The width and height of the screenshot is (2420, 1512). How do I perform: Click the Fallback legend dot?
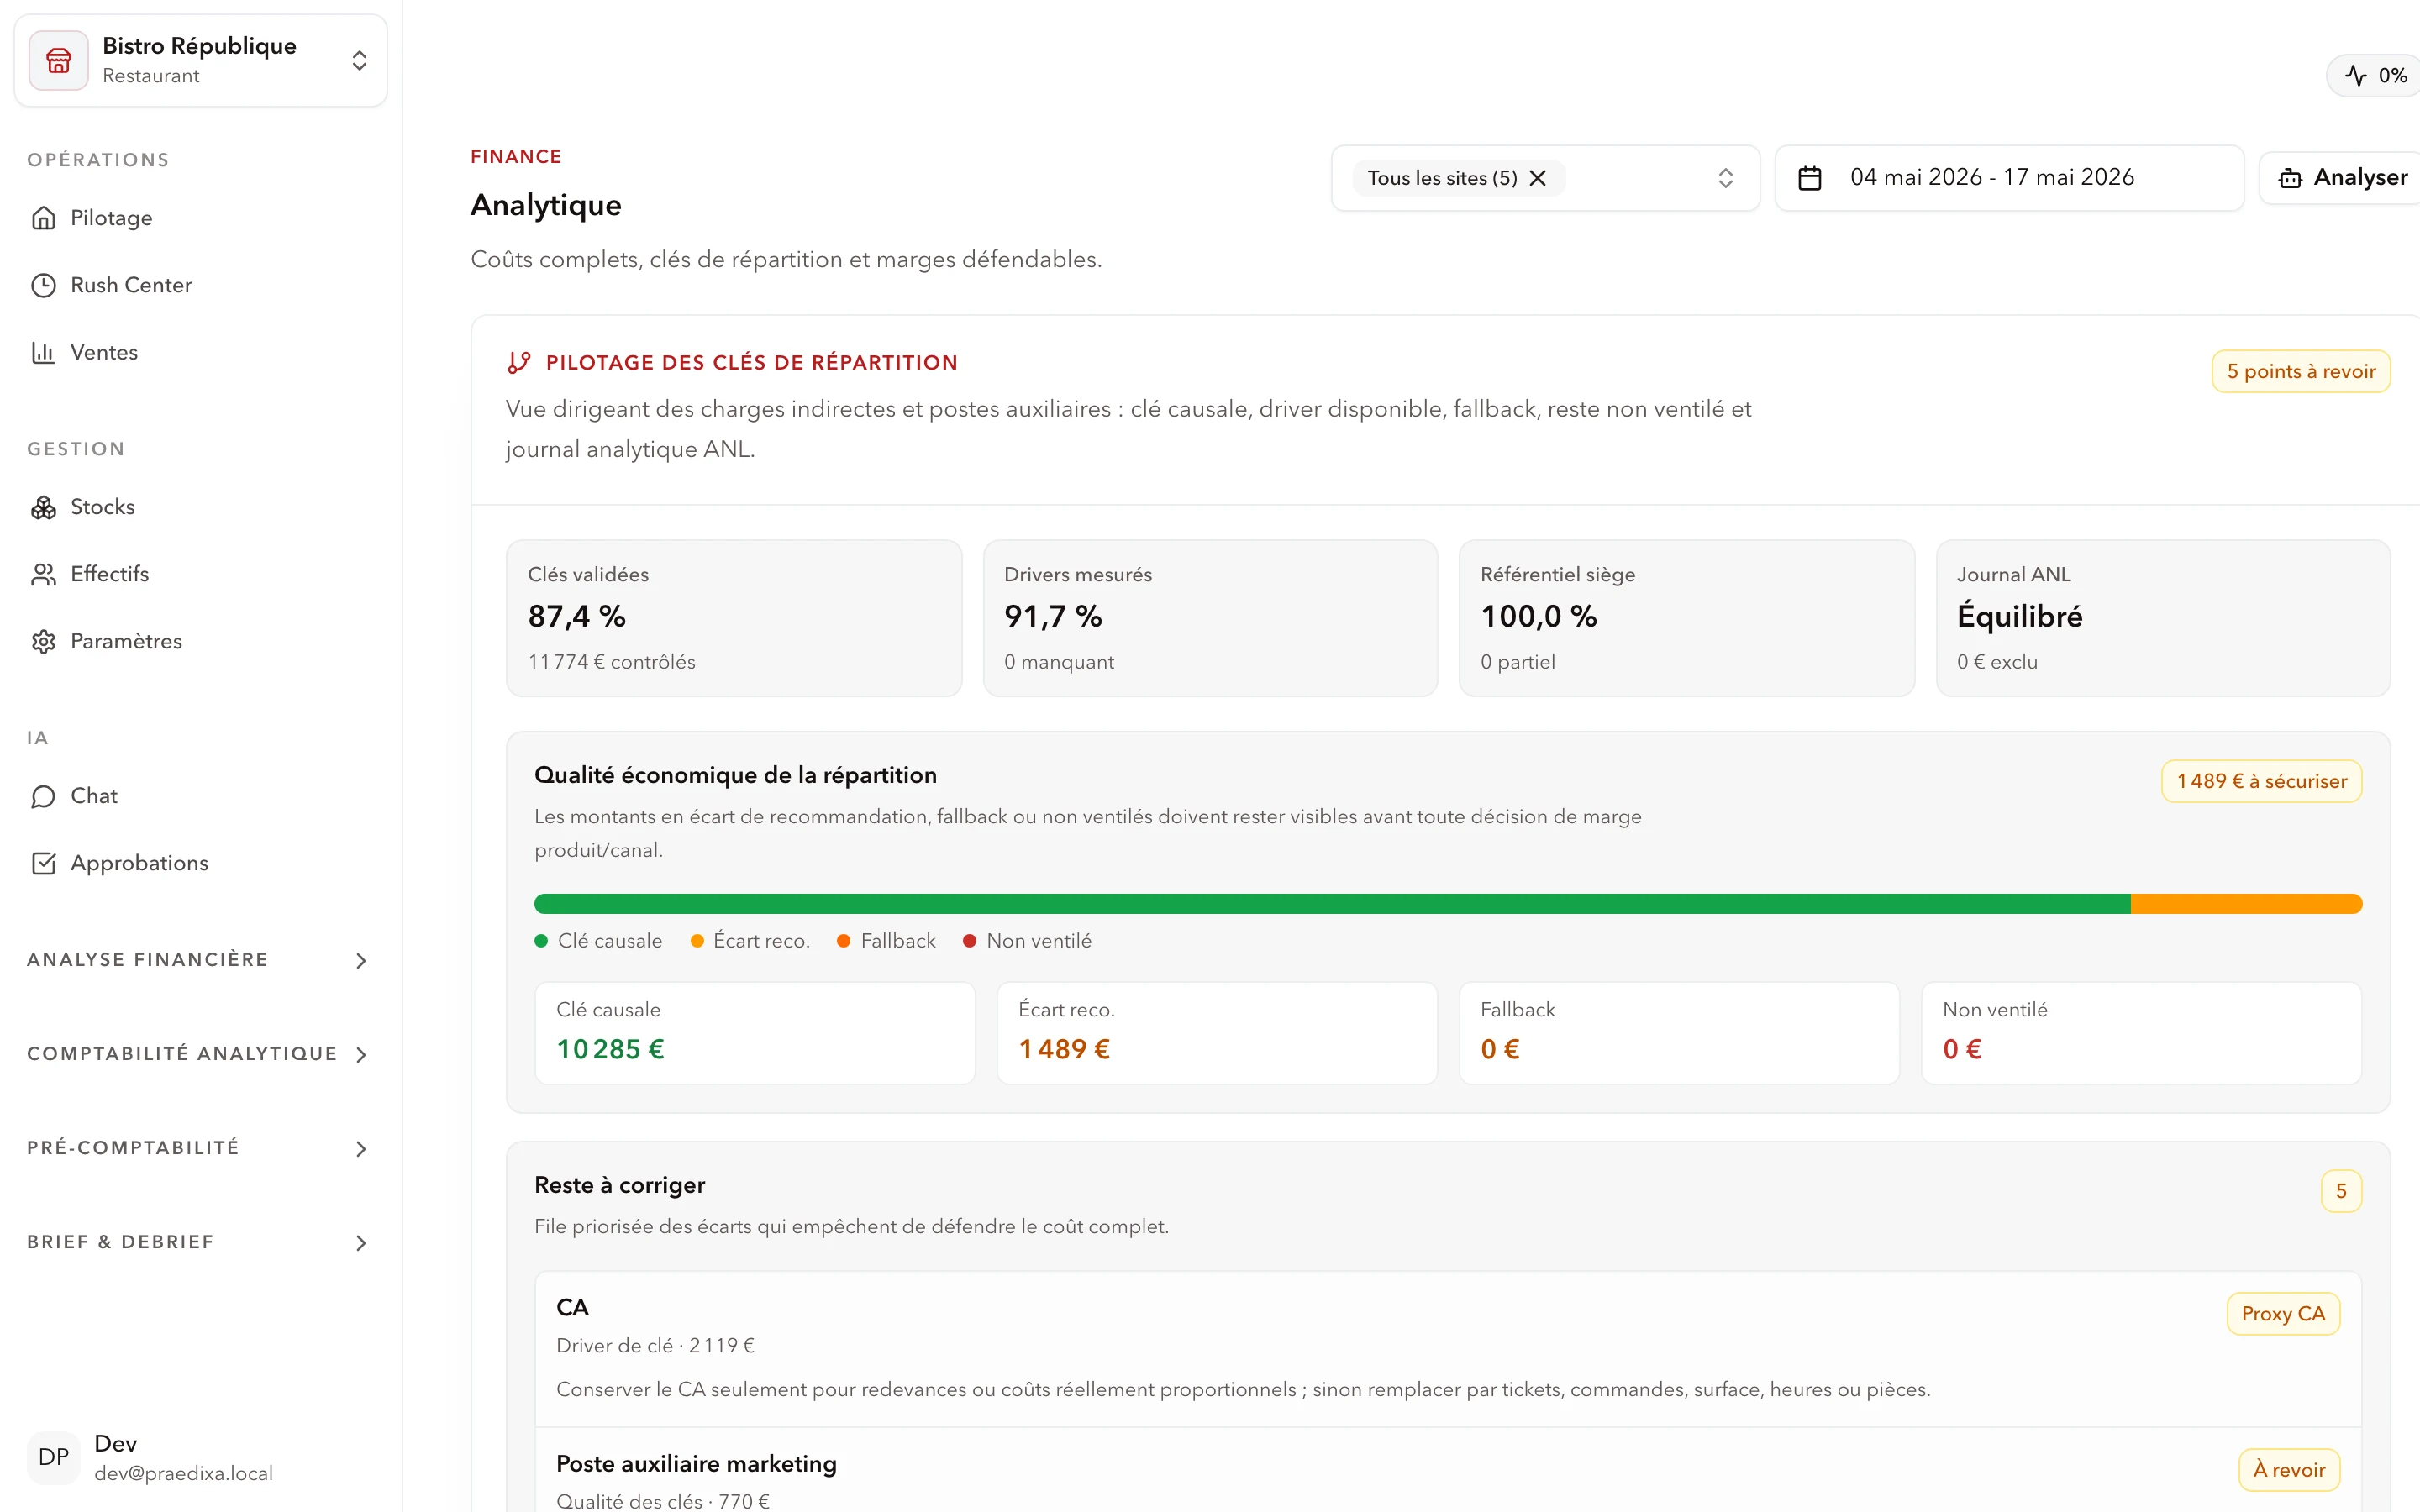pos(844,941)
